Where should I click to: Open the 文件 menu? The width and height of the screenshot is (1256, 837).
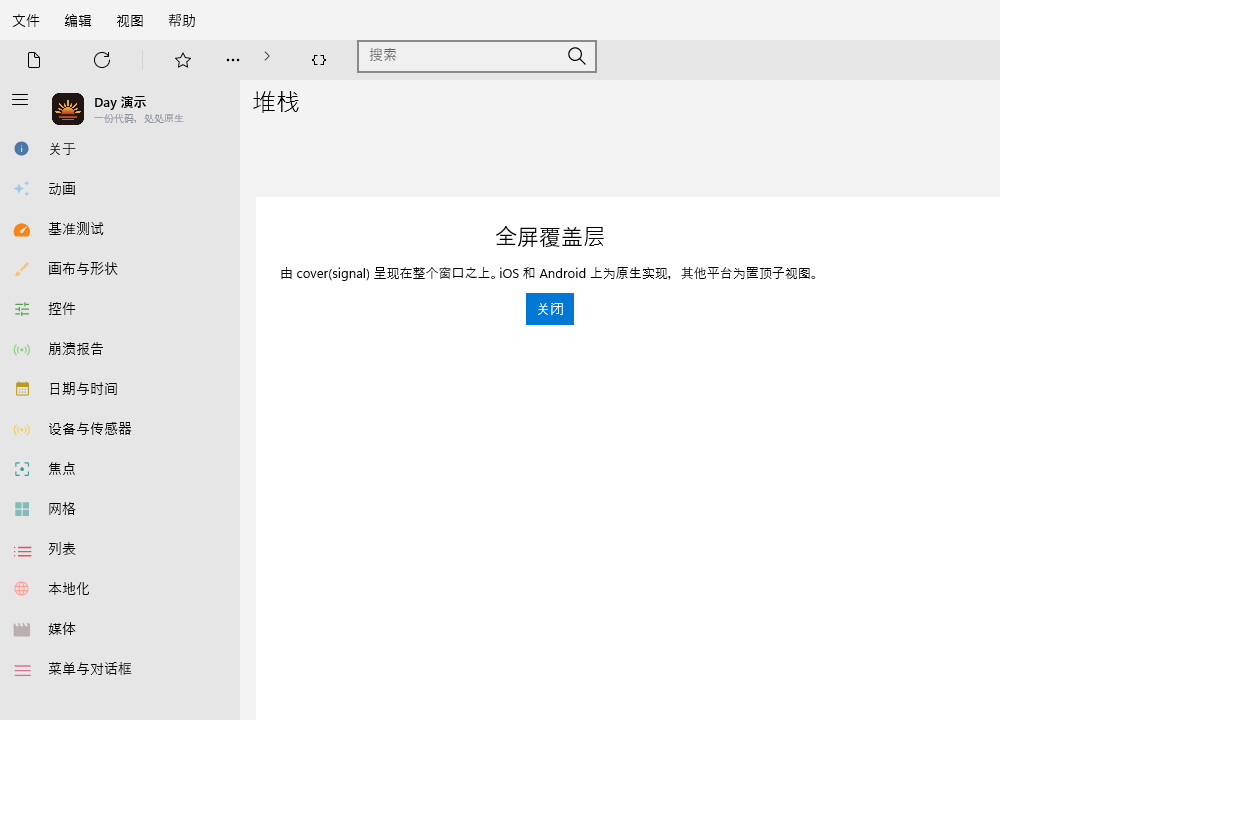point(26,20)
